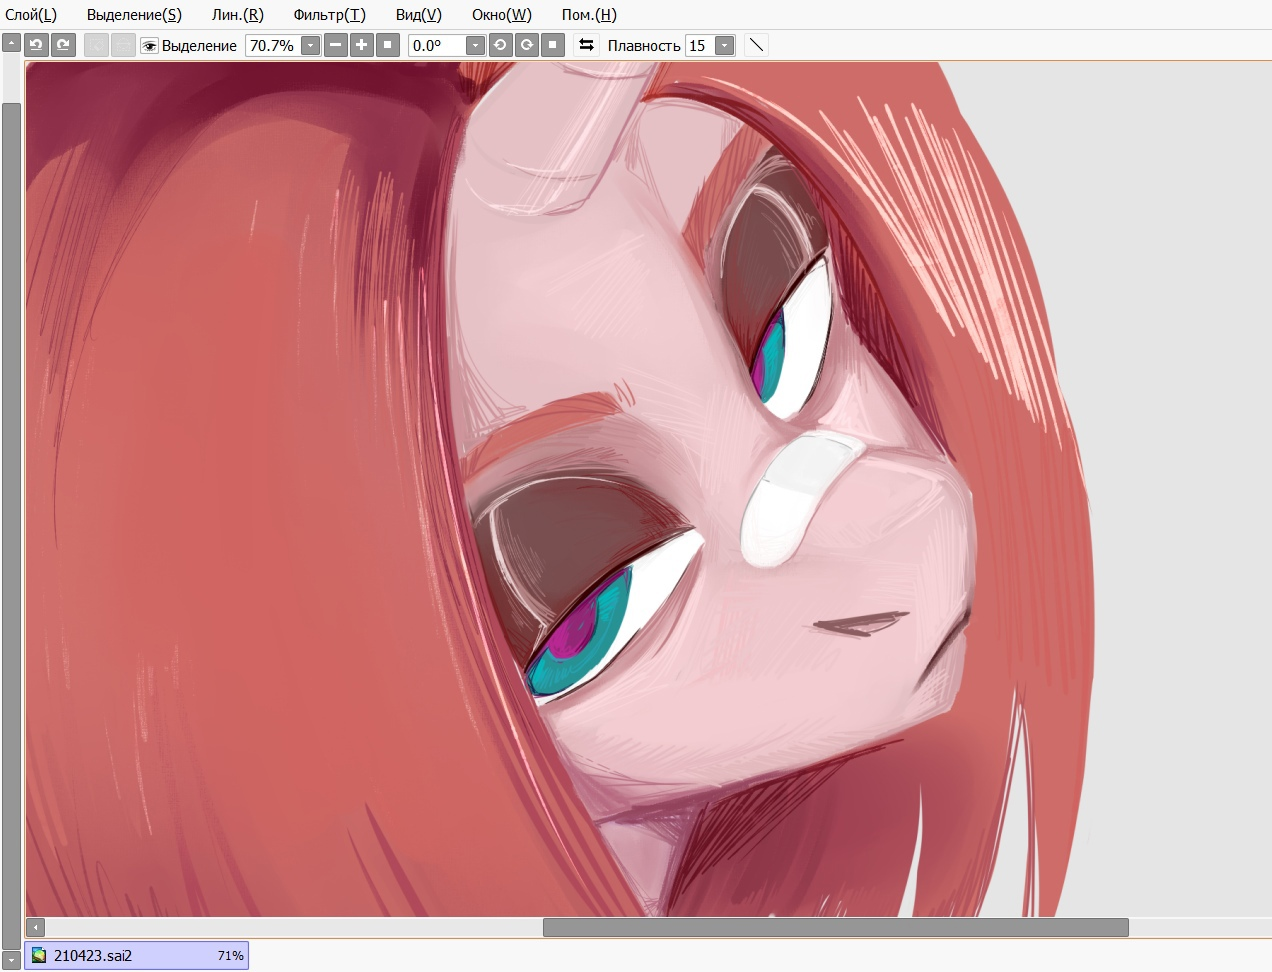The image size is (1272, 972).
Task: Open the rotation angle dropdown
Action: [475, 45]
